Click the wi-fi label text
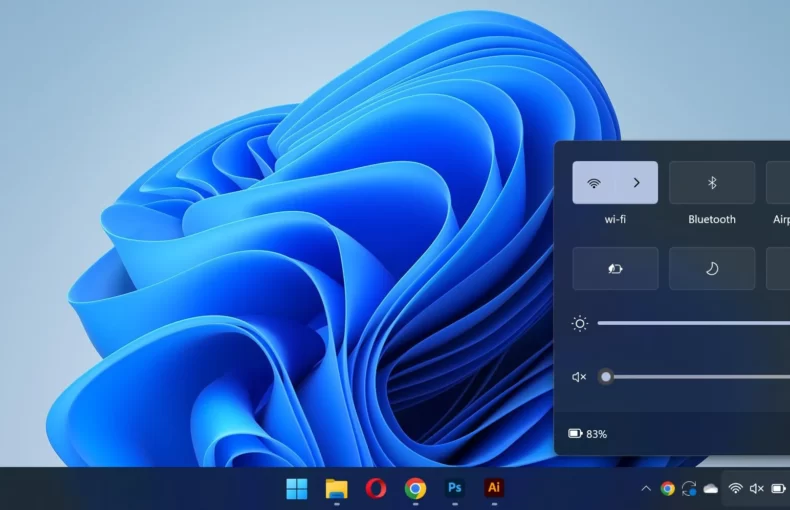Viewport: 790px width, 510px height. pyautogui.click(x=615, y=219)
